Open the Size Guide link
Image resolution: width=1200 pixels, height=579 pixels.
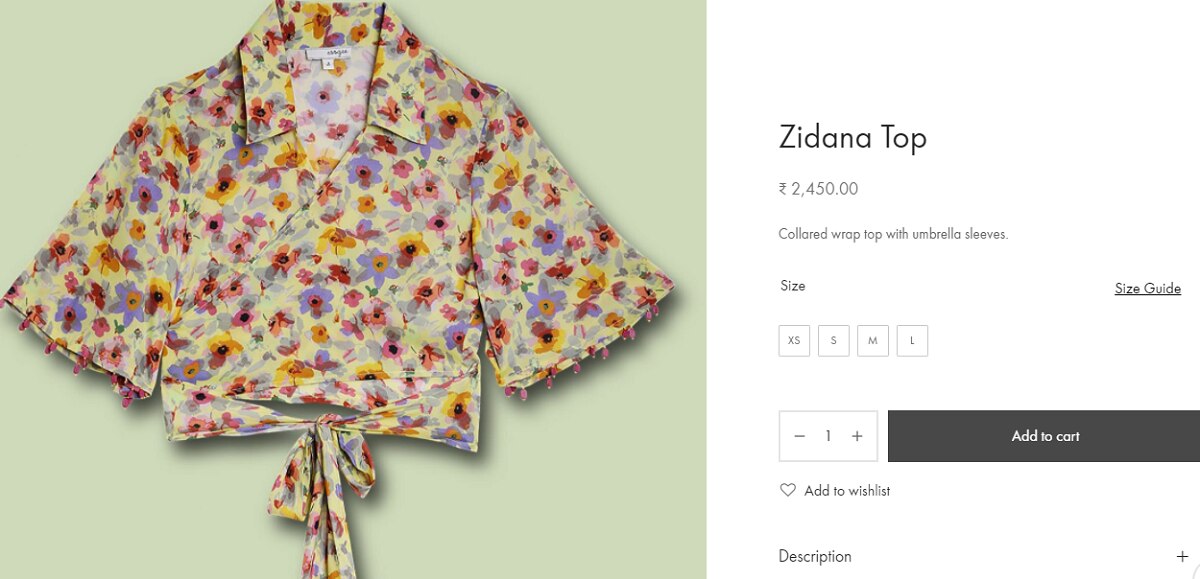coord(1147,288)
